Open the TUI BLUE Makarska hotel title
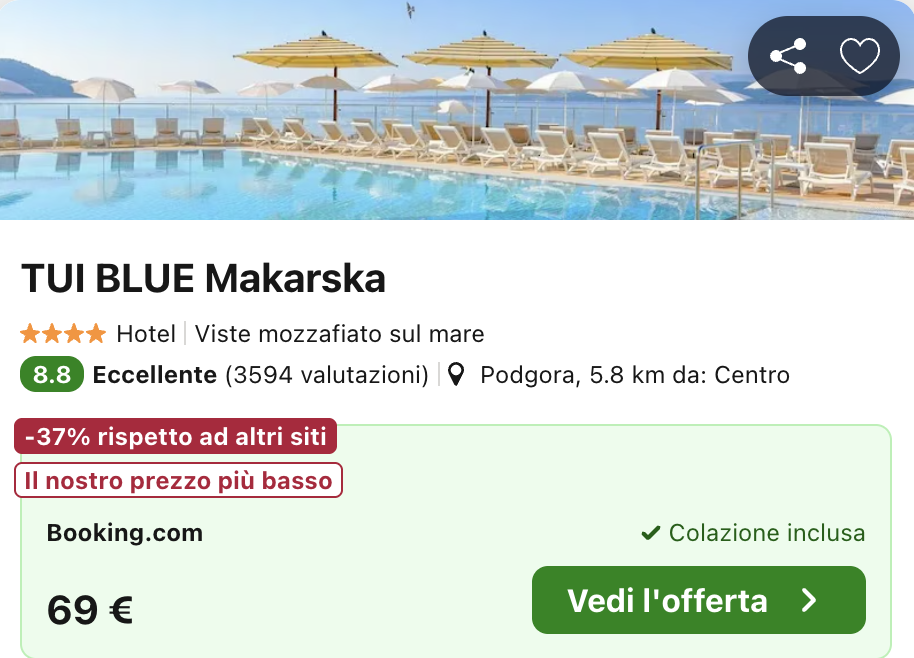 point(203,279)
